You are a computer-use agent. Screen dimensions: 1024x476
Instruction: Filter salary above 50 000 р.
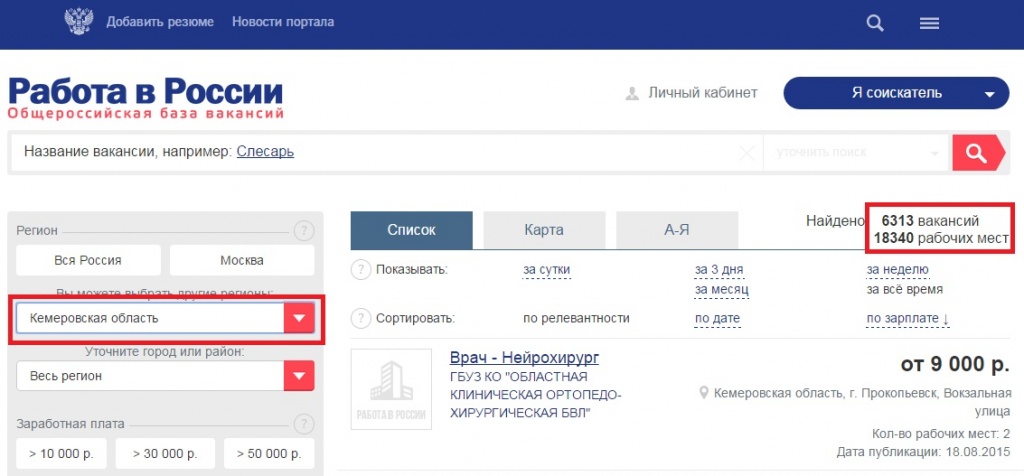269,454
